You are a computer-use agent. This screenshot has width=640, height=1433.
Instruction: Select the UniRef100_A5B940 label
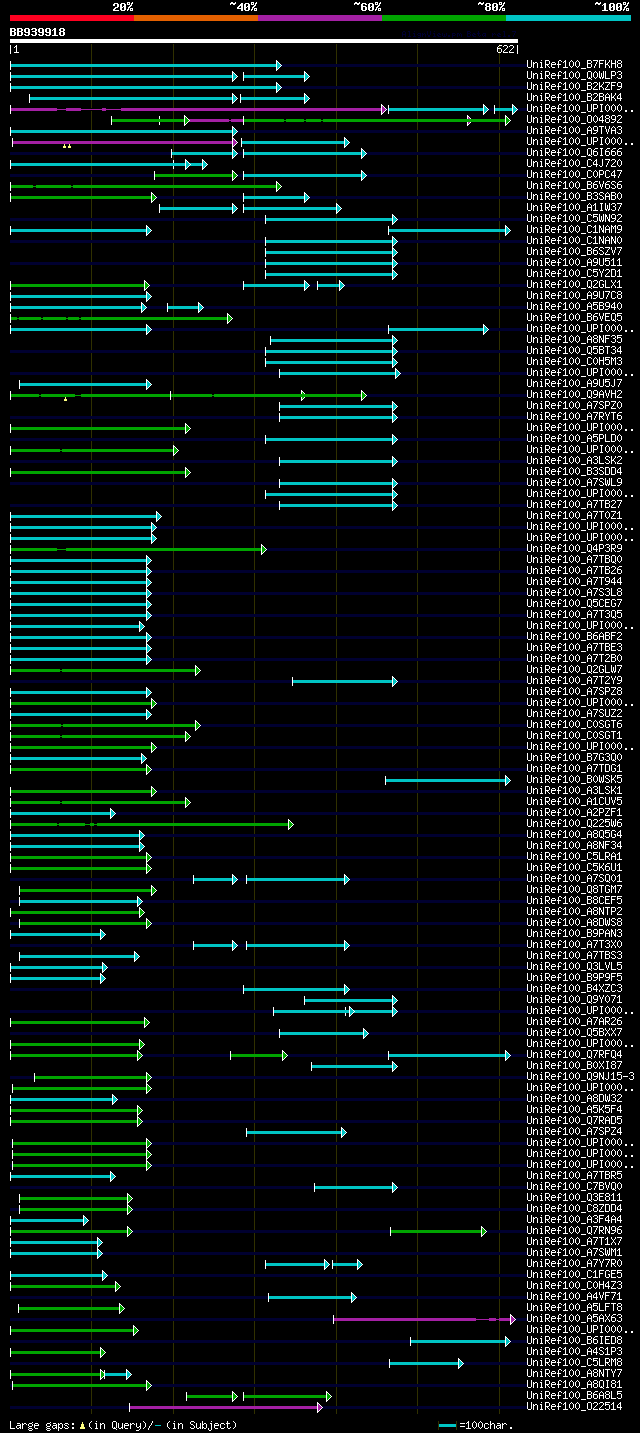click(574, 307)
